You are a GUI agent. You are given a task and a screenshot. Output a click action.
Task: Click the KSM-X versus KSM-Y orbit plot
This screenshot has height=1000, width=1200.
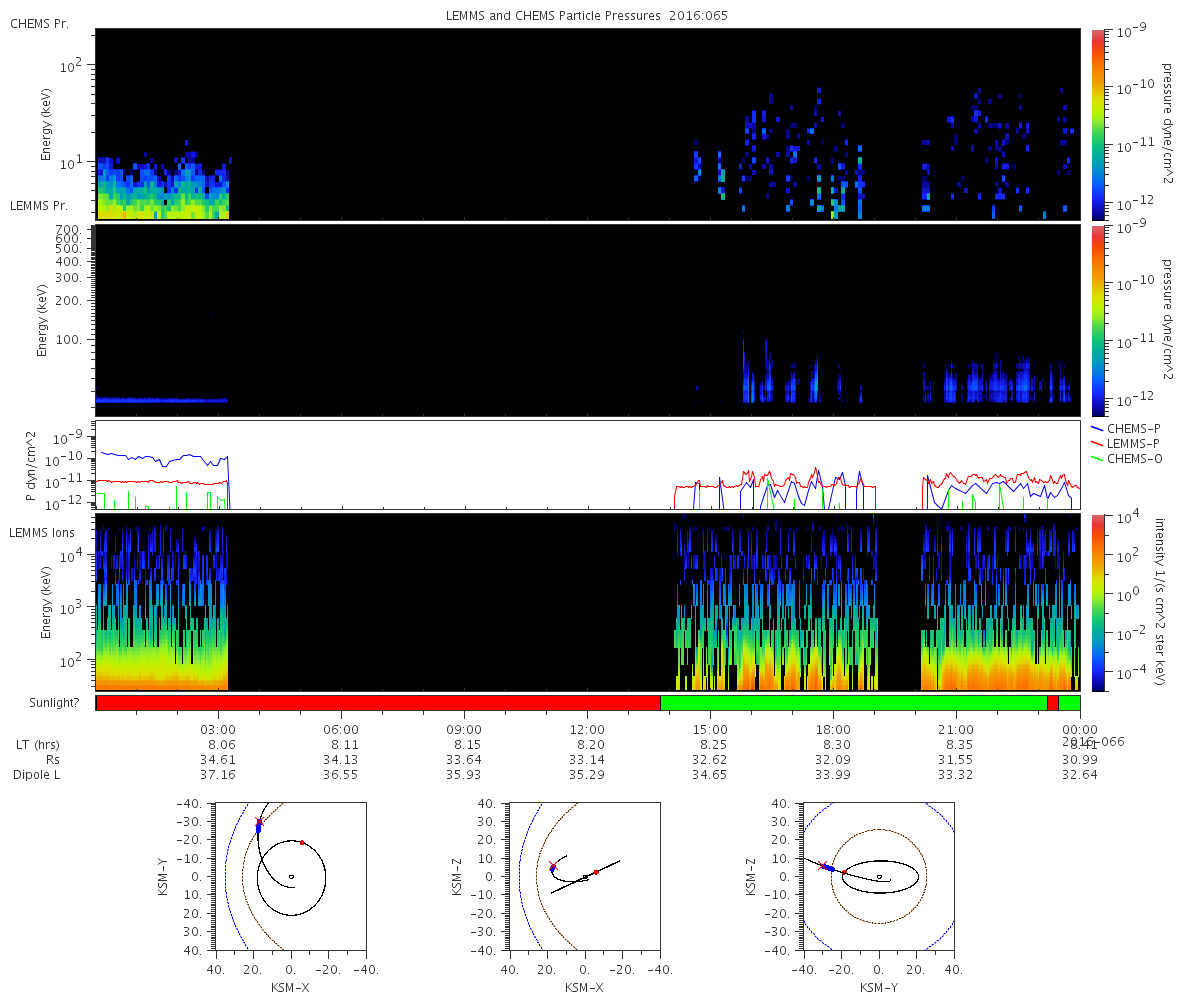pos(291,875)
